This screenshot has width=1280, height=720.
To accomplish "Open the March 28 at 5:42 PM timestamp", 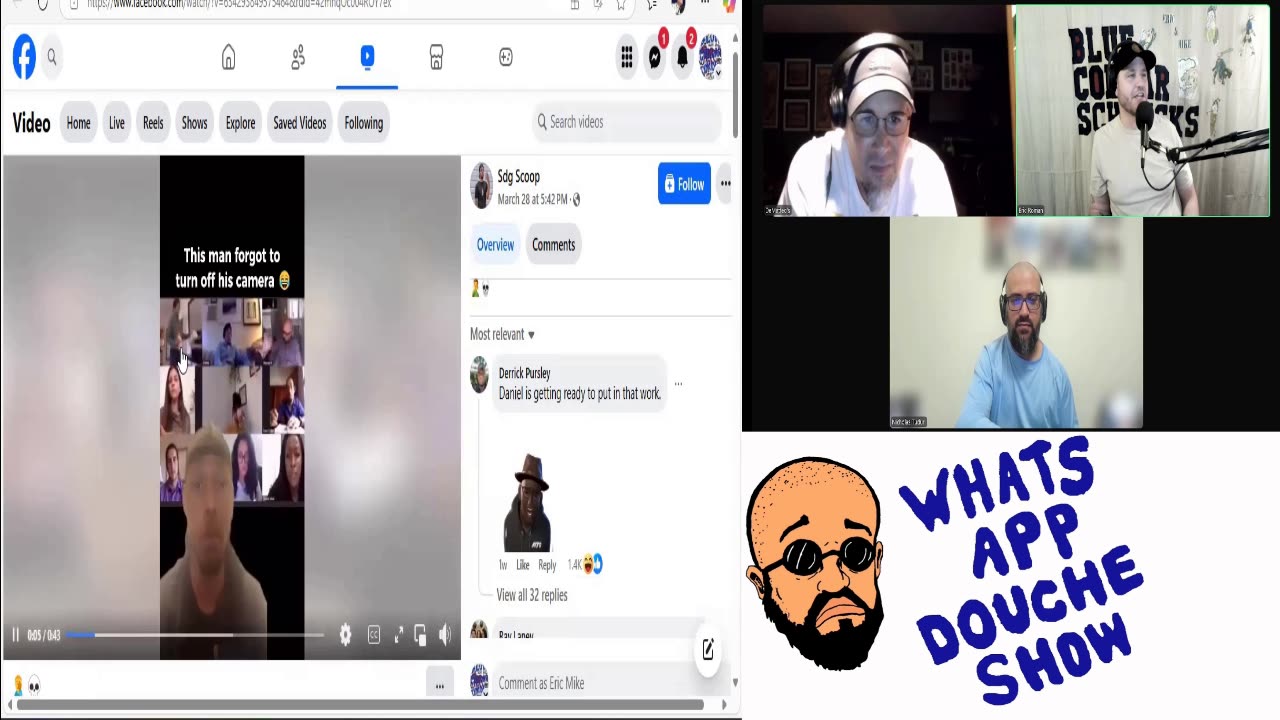I will (533, 199).
